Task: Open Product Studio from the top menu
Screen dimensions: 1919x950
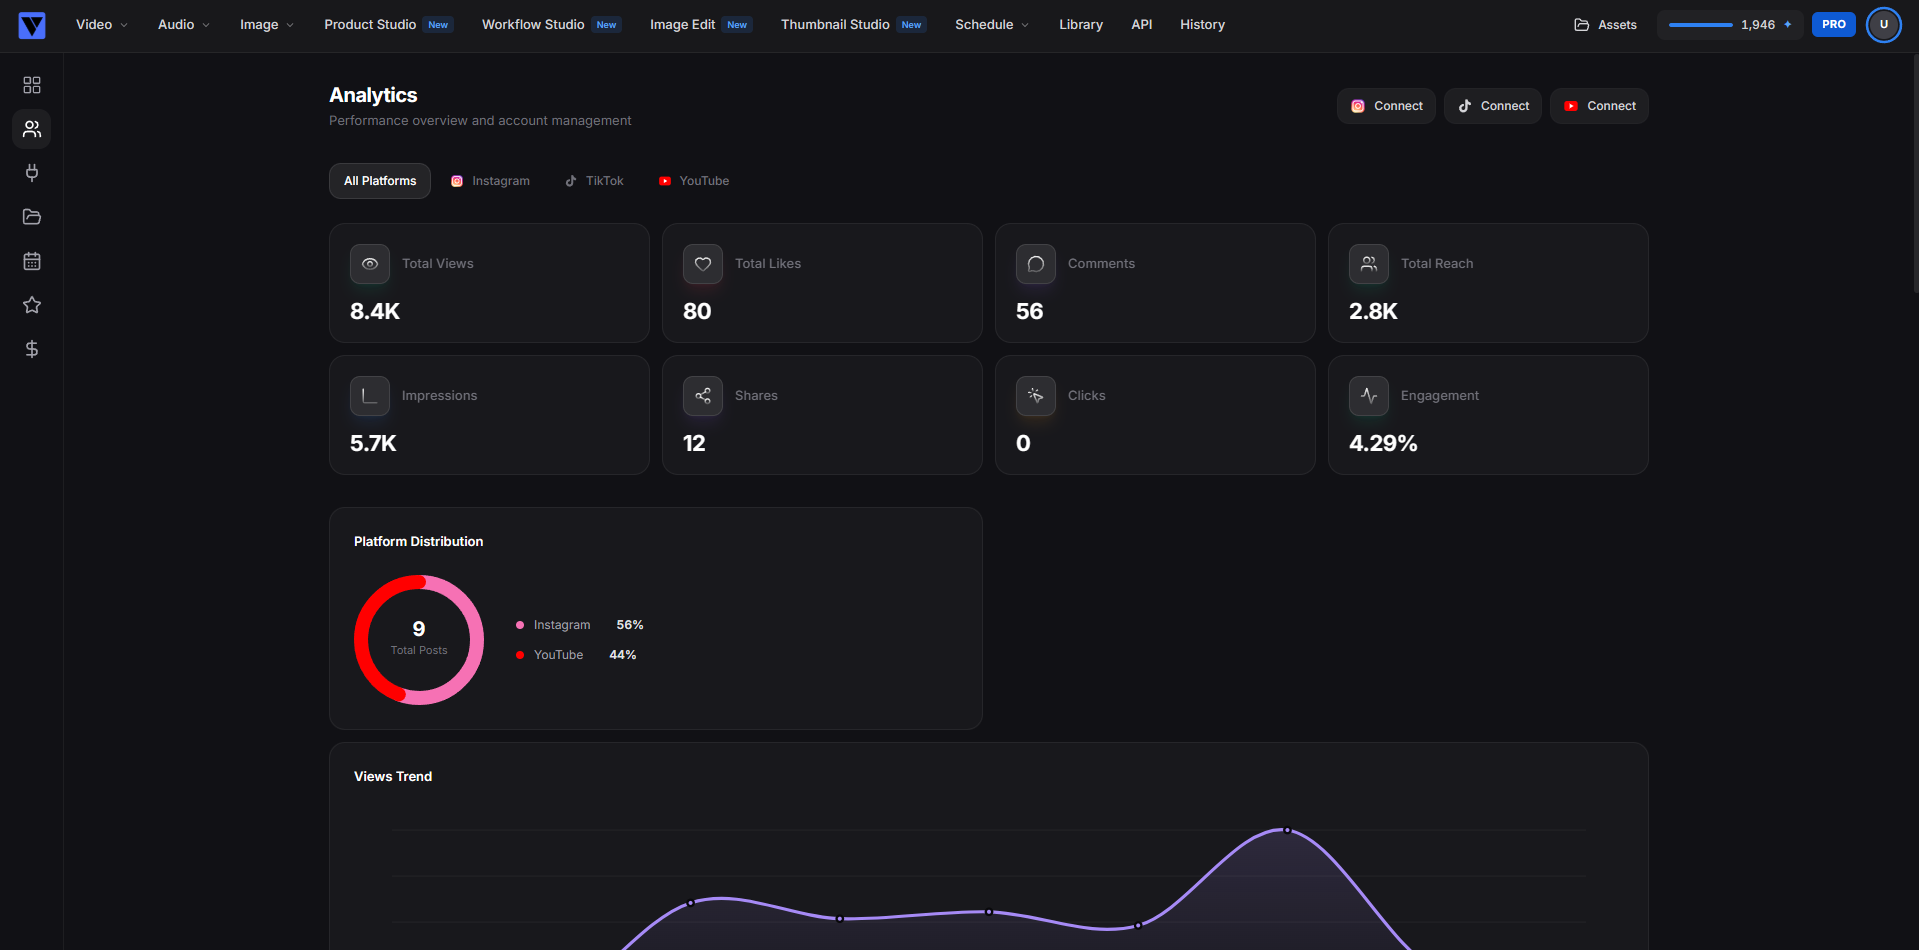Action: pyautogui.click(x=388, y=25)
